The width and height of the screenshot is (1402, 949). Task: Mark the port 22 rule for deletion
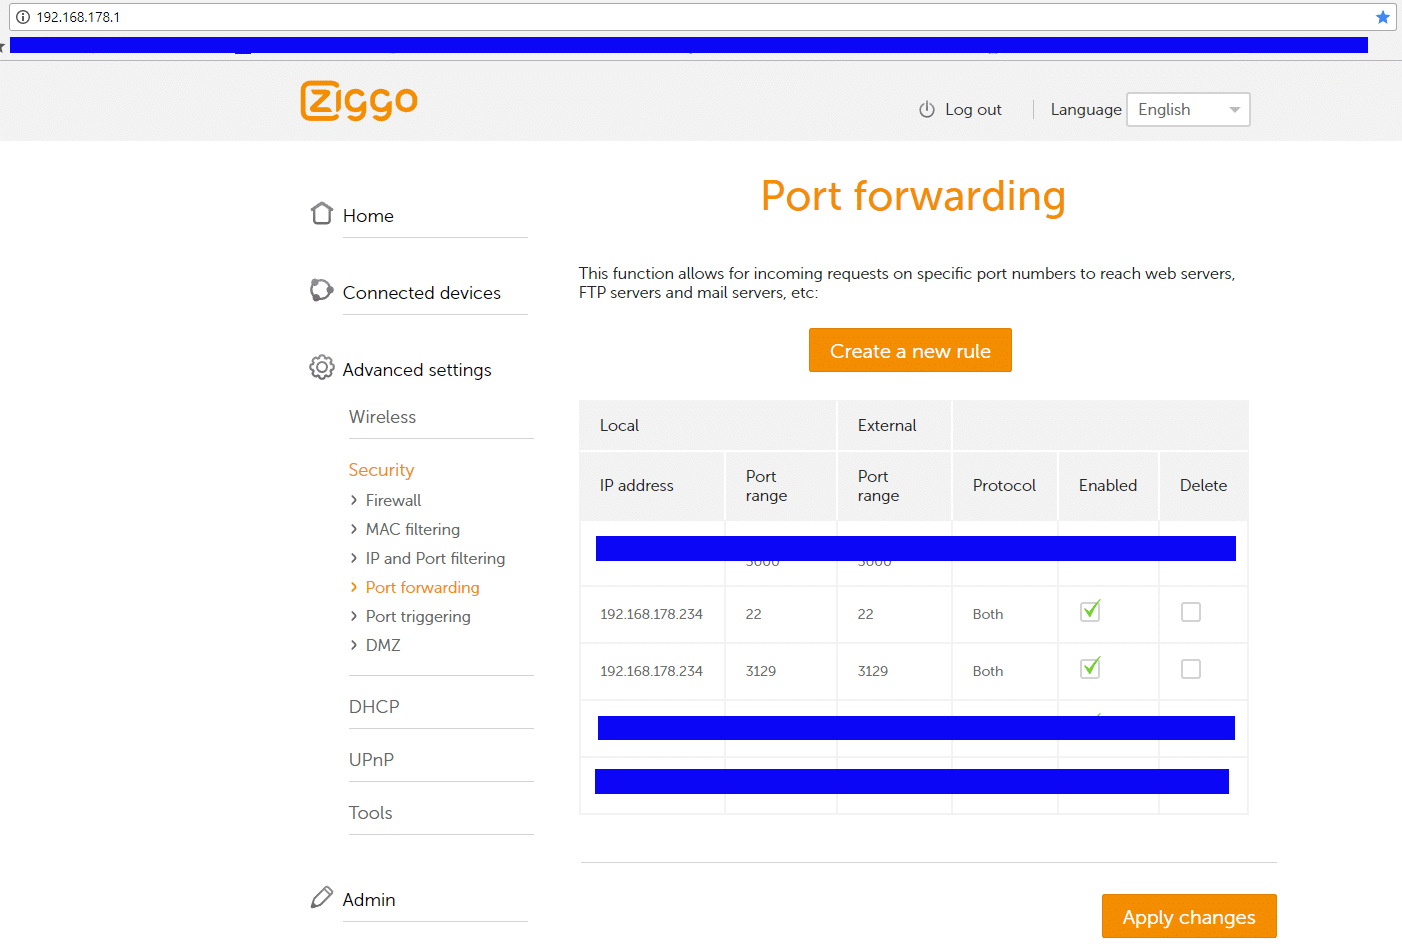click(1190, 612)
